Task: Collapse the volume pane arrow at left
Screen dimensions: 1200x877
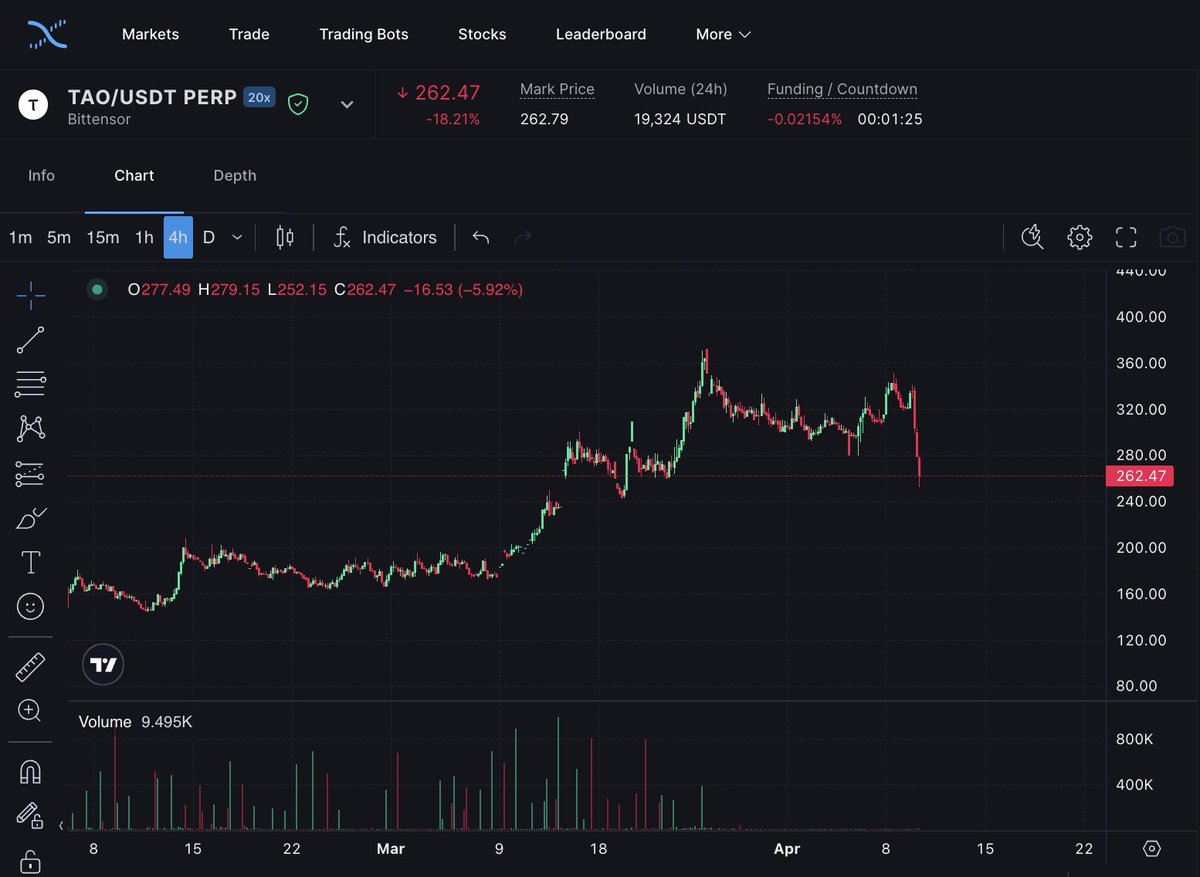Action: coord(62,826)
